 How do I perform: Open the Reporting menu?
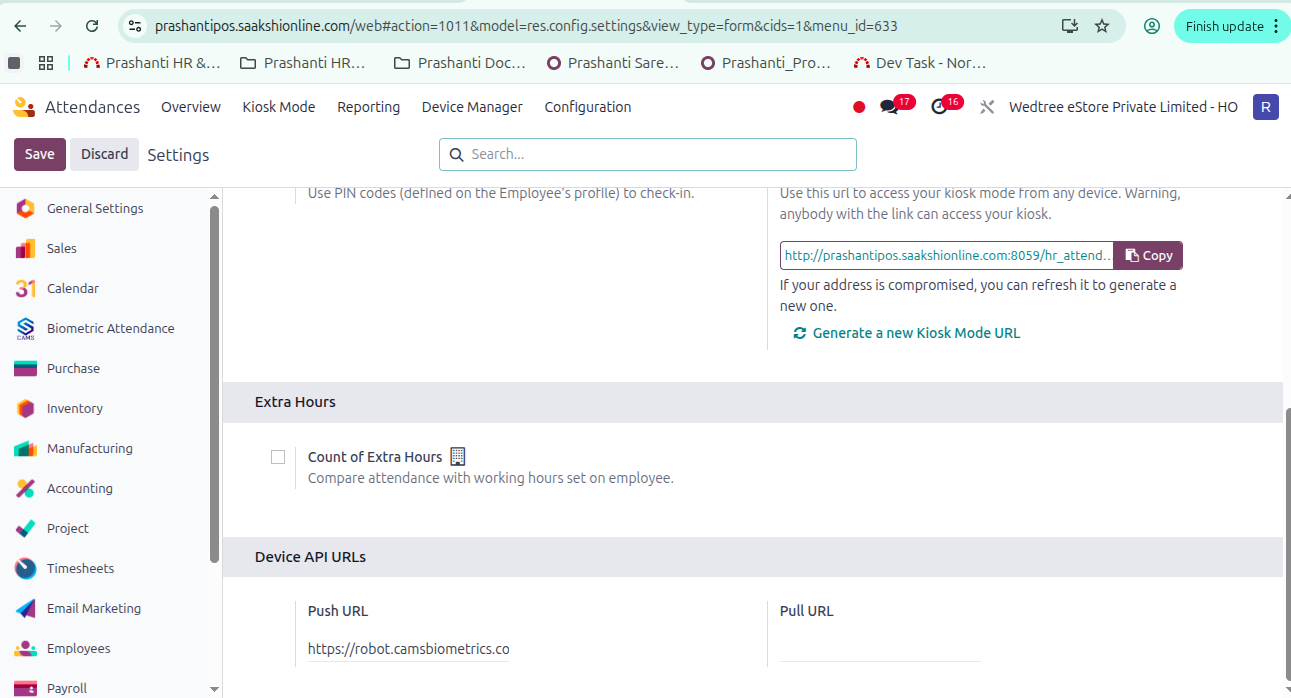click(368, 107)
